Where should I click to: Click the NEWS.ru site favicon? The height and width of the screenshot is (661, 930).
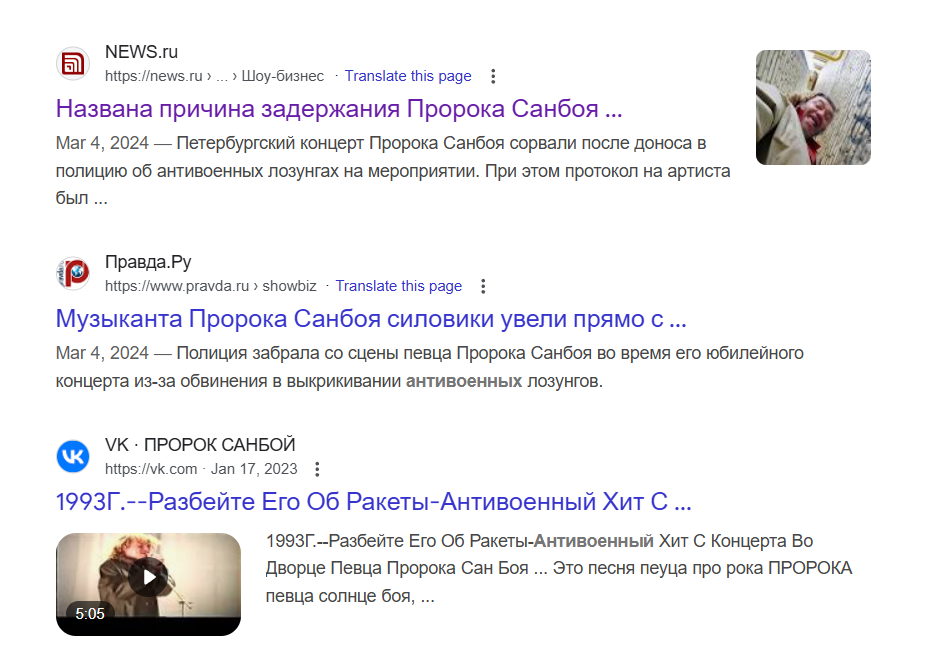point(73,65)
